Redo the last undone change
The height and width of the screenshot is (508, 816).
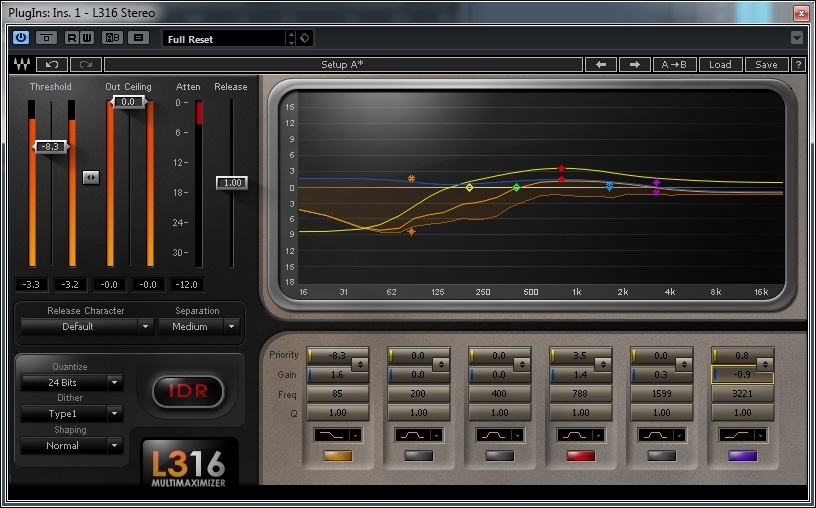click(x=86, y=65)
